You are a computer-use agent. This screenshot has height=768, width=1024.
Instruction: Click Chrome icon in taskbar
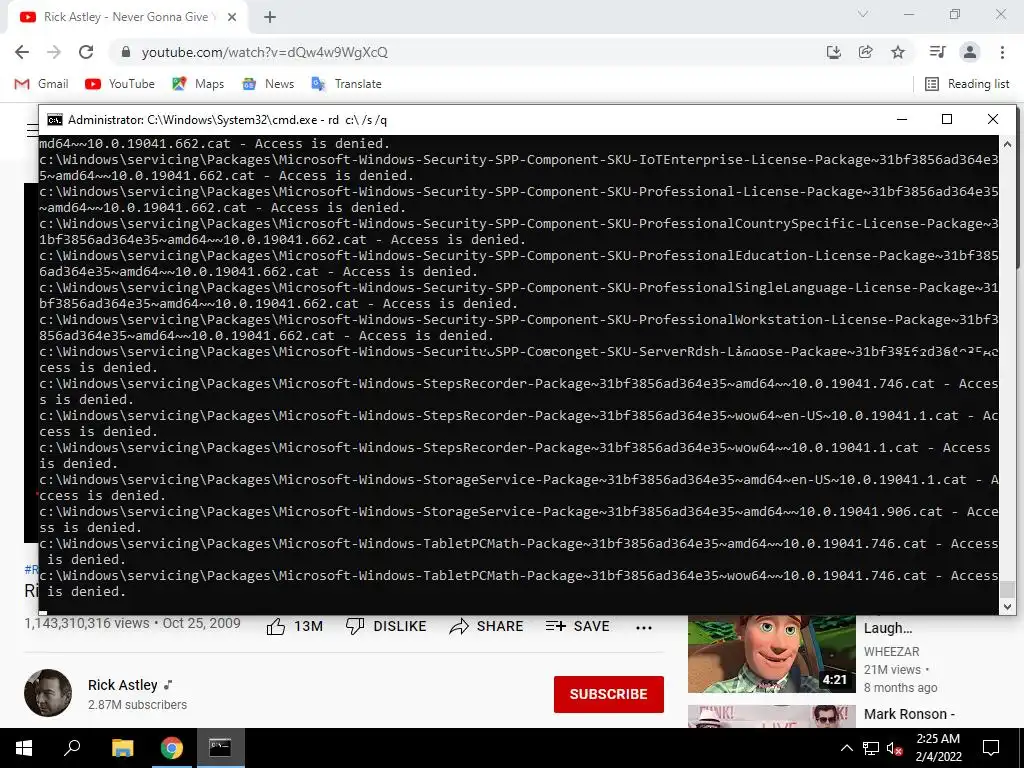[171, 748]
